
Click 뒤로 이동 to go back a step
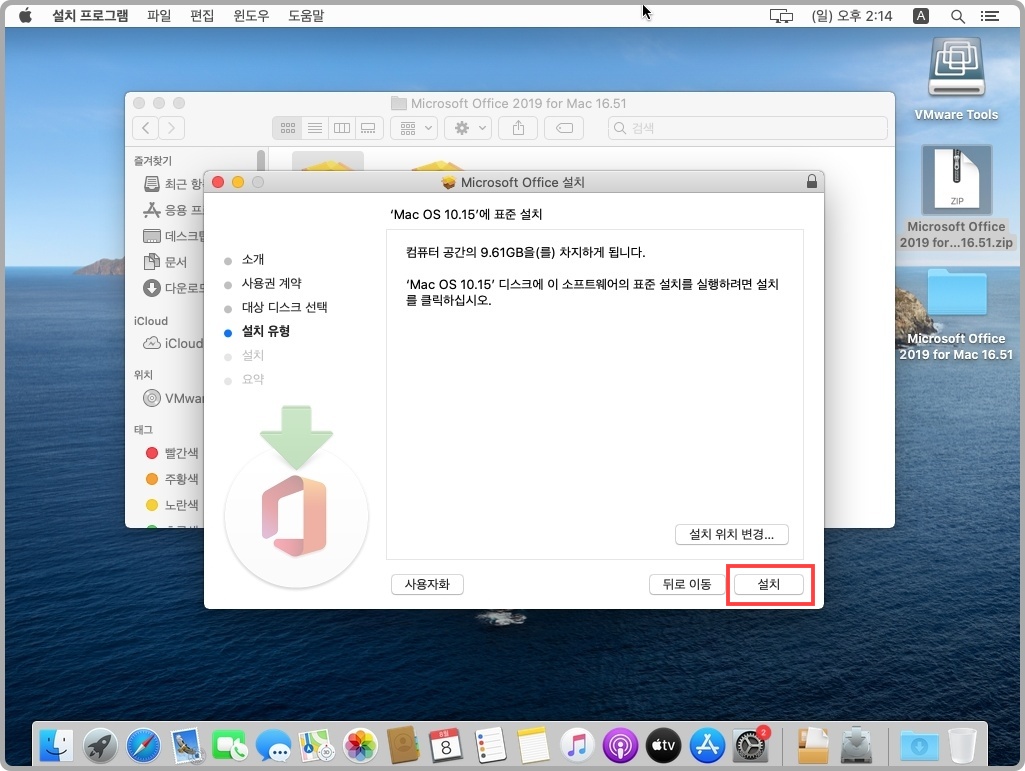pyautogui.click(x=686, y=584)
